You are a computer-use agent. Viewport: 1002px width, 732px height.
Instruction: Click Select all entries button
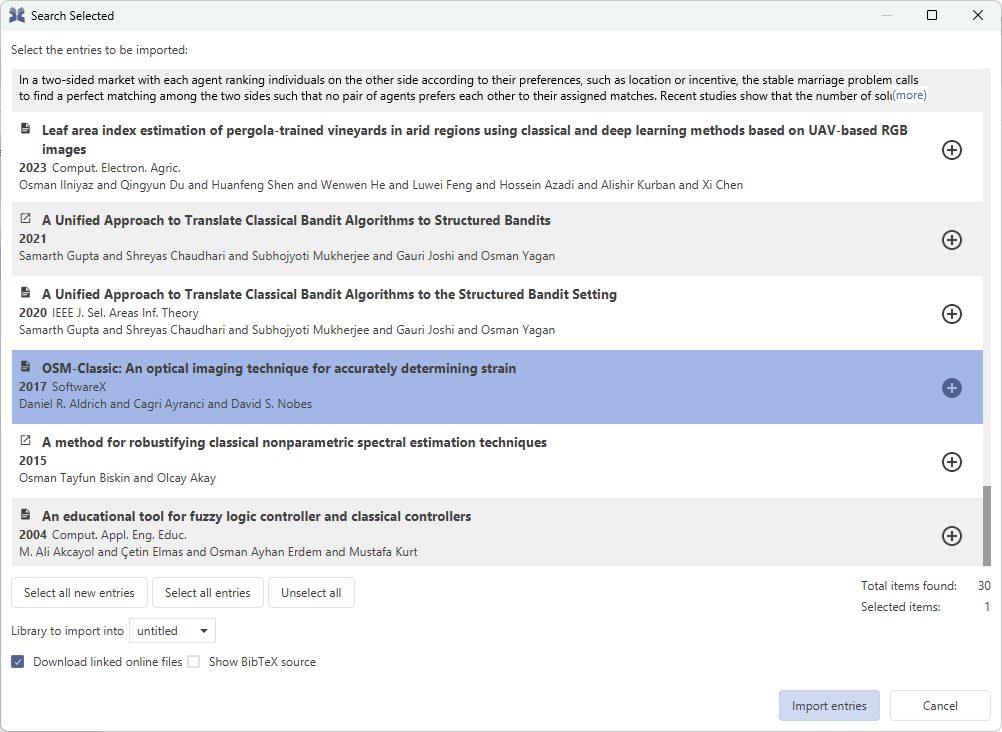click(x=208, y=593)
